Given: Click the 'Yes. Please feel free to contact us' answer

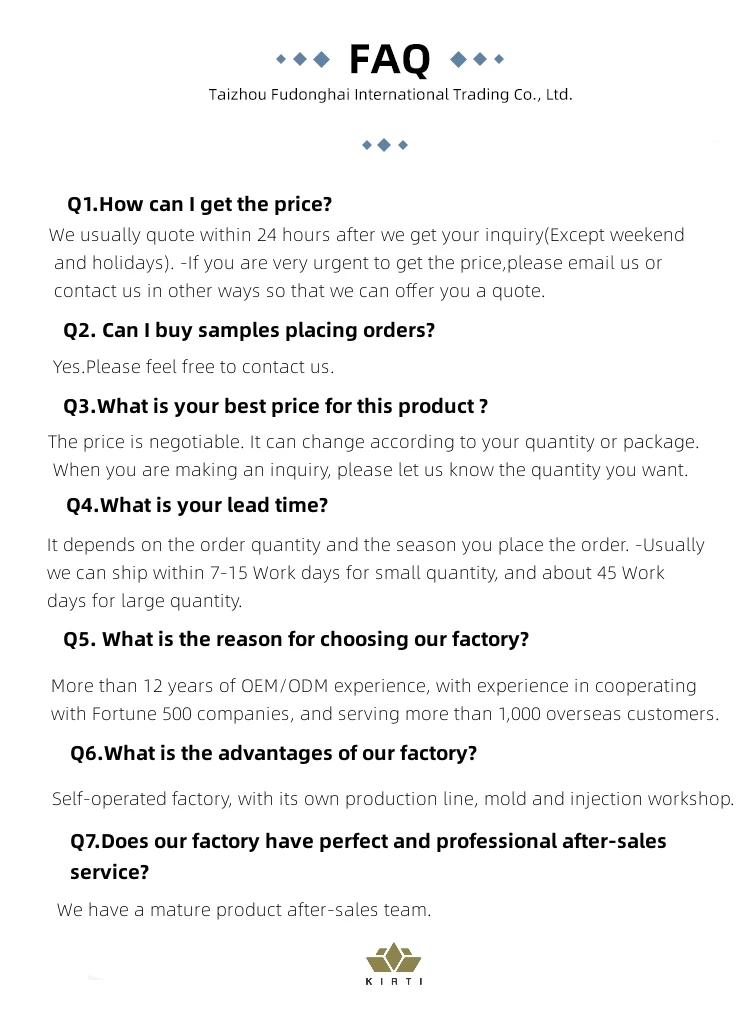Looking at the screenshot, I should coord(193,367).
